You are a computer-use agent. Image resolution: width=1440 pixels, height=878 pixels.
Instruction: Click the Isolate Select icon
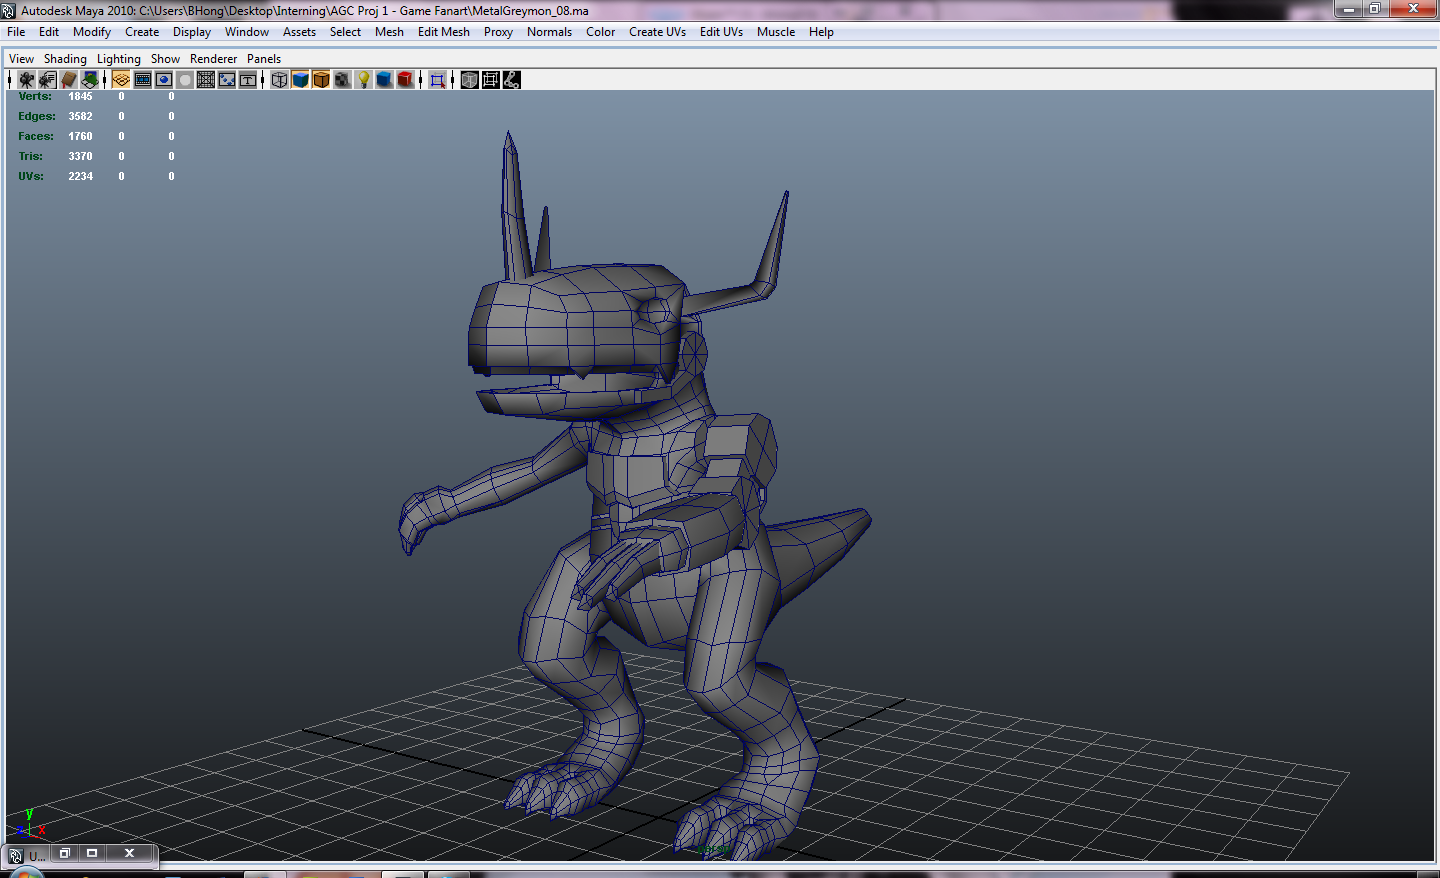[437, 80]
